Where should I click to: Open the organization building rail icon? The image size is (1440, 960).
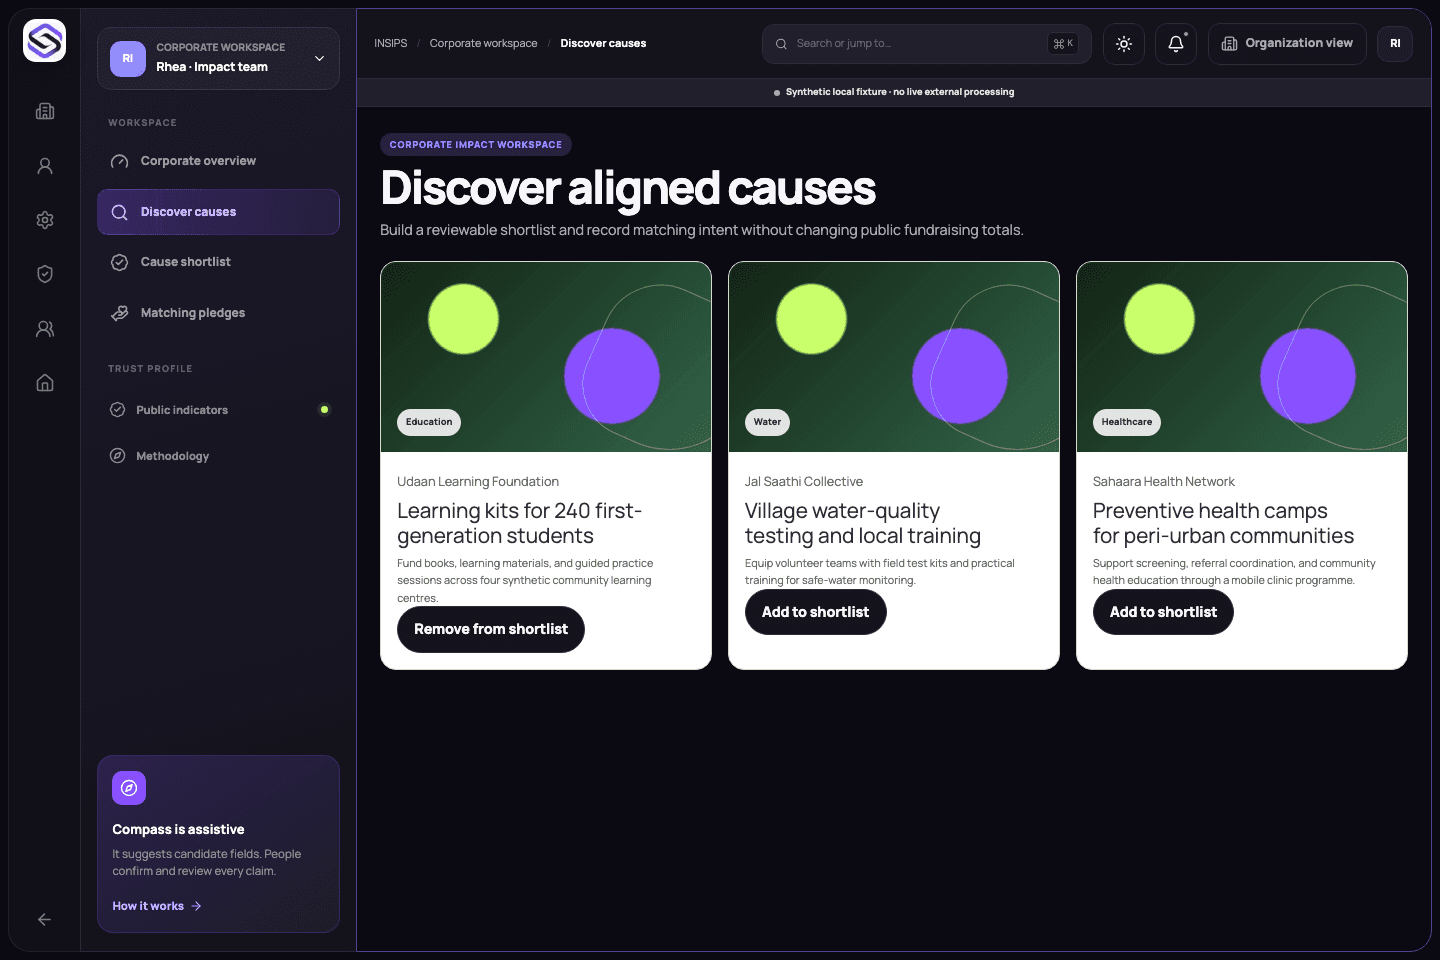tap(45, 111)
